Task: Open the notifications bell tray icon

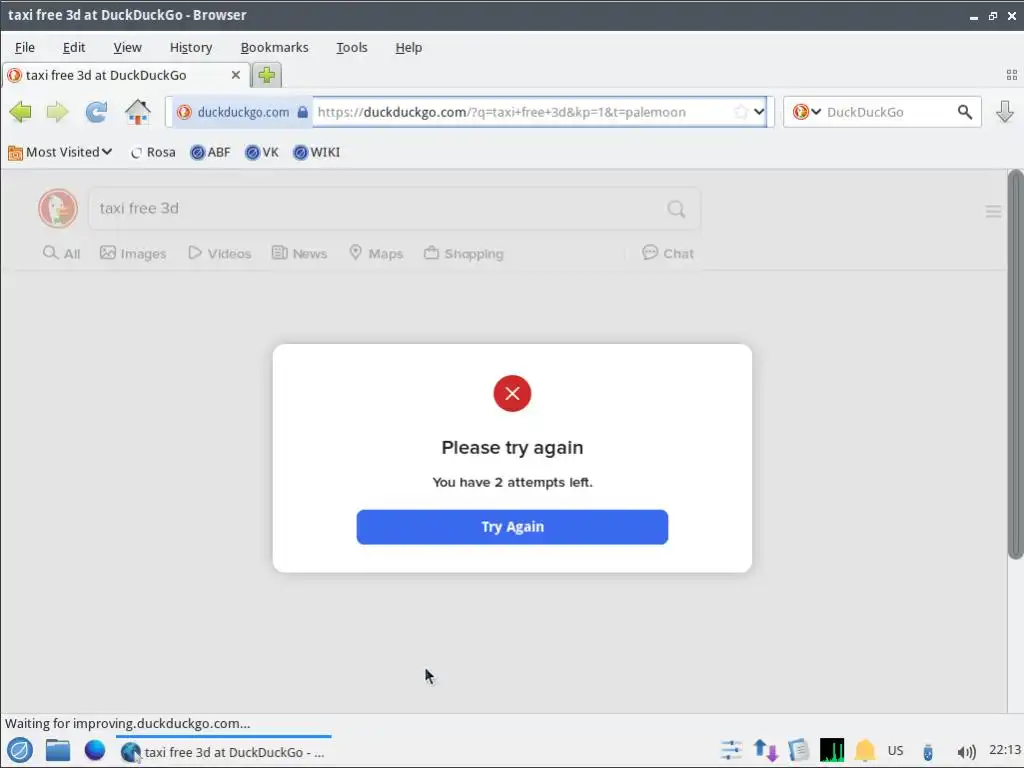Action: [x=865, y=750]
